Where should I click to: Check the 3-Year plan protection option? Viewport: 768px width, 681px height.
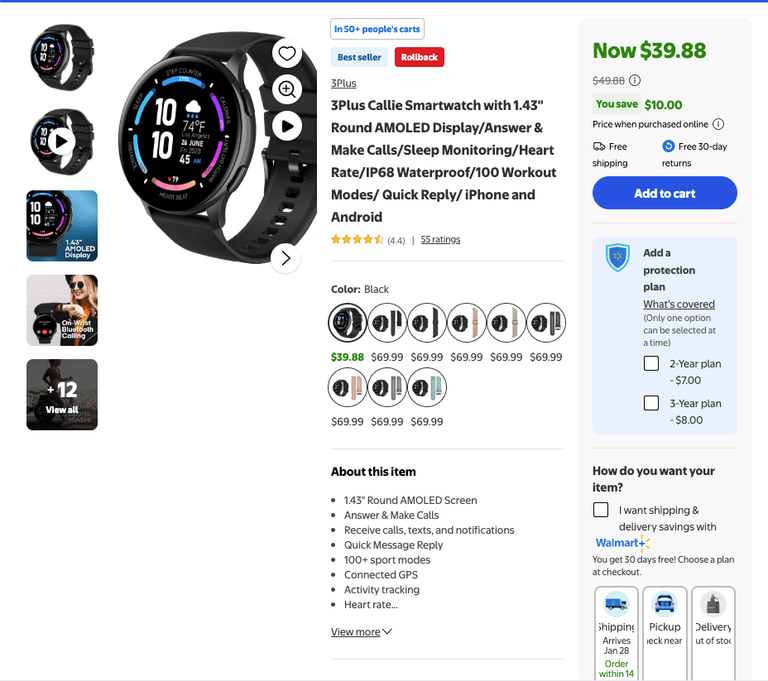pyautogui.click(x=651, y=403)
